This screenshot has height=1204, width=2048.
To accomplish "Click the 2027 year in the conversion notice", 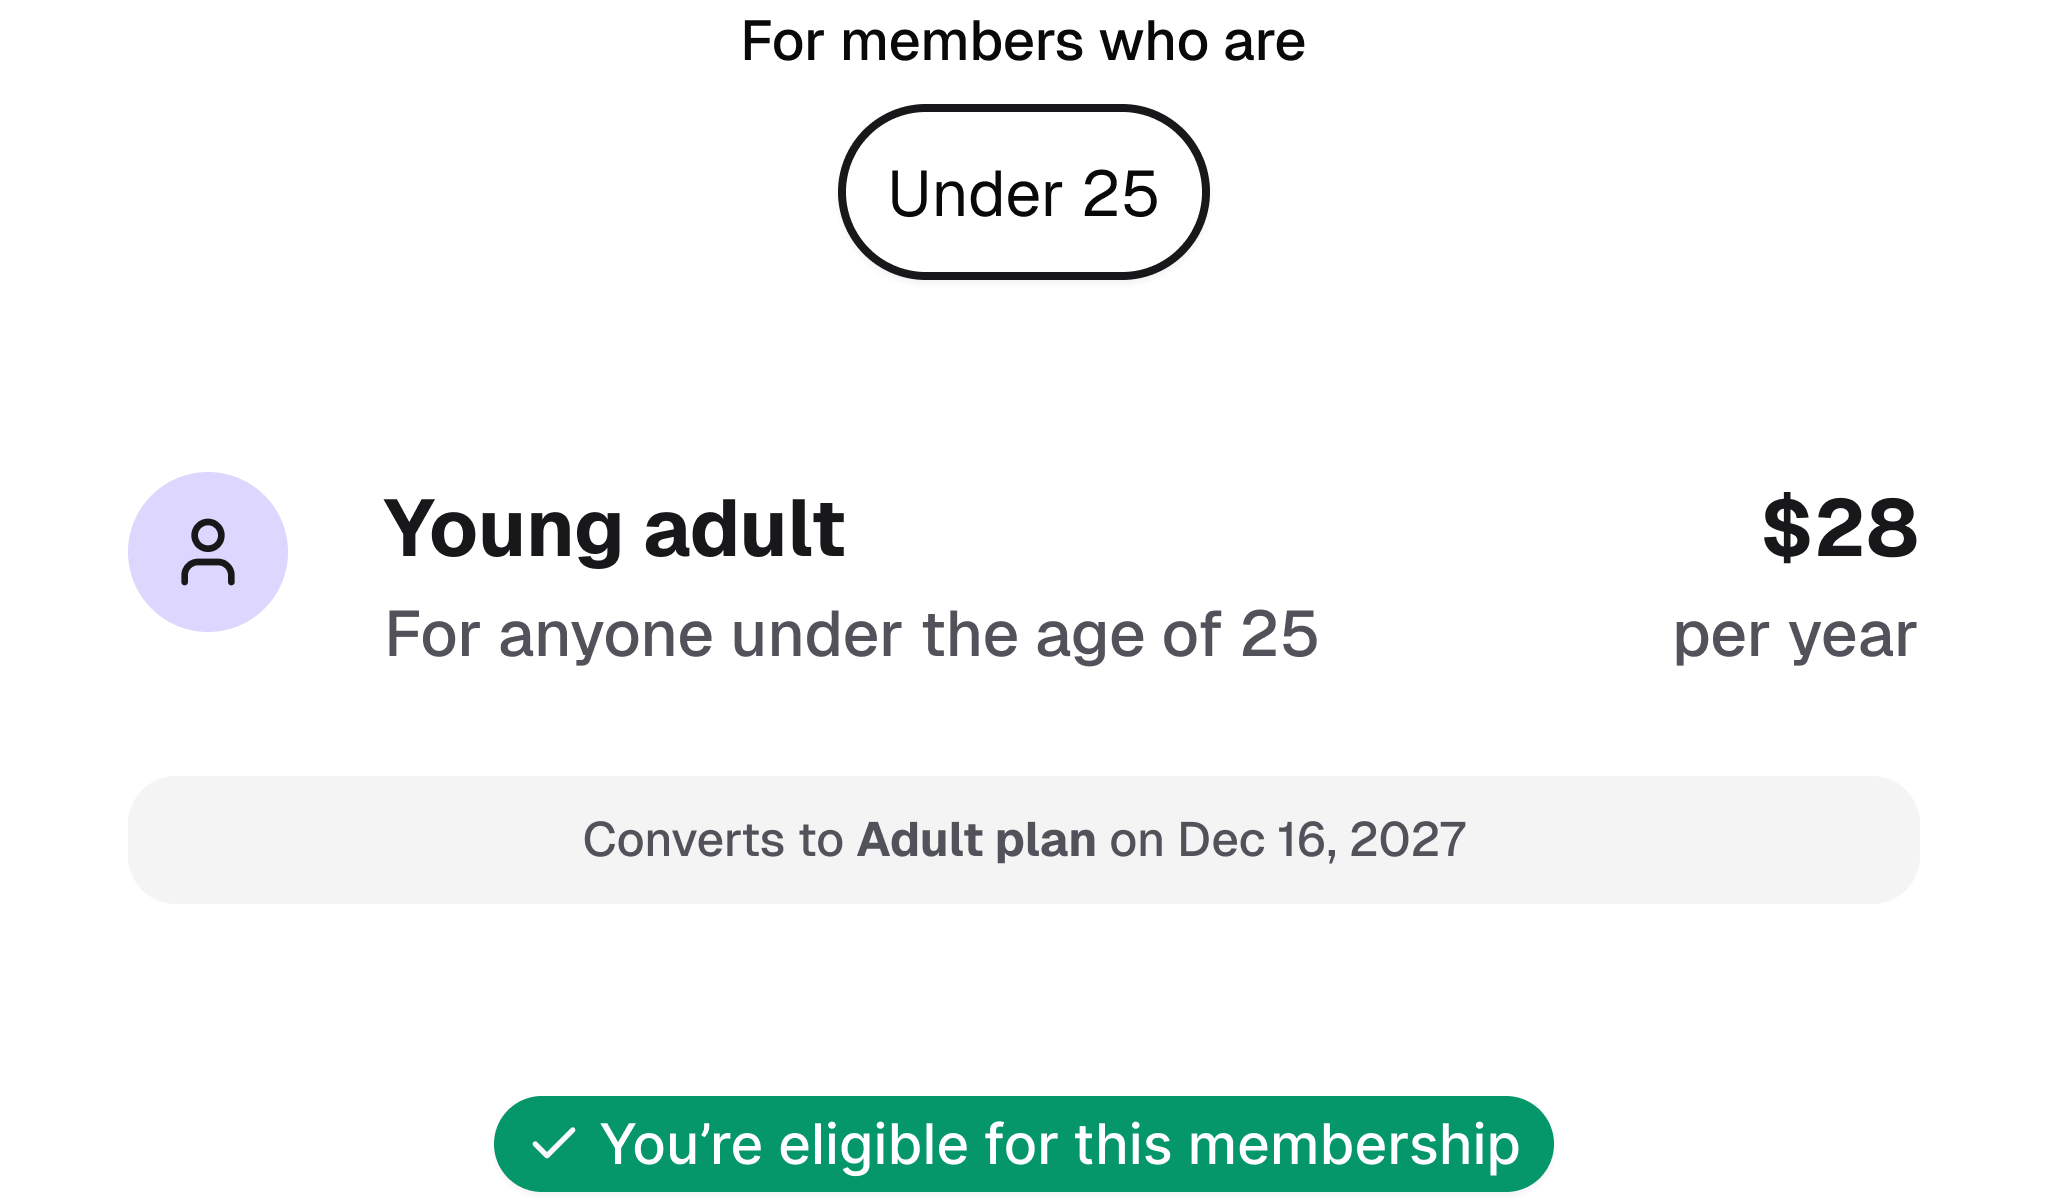I will 1407,840.
